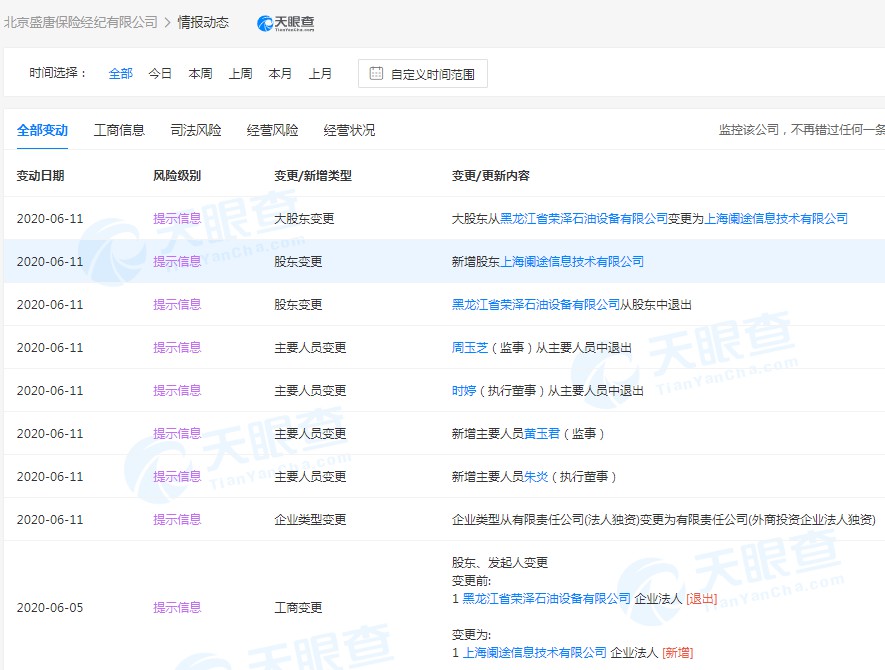Click 提示信息 in 企业类型变更 row
Screen dimensions: 885x670
point(177,519)
